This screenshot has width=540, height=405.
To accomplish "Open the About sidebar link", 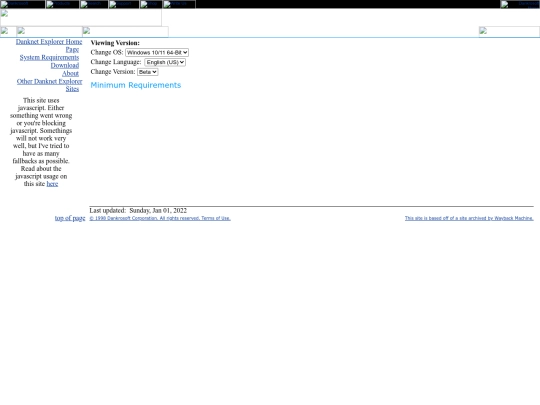I will click(x=70, y=73).
